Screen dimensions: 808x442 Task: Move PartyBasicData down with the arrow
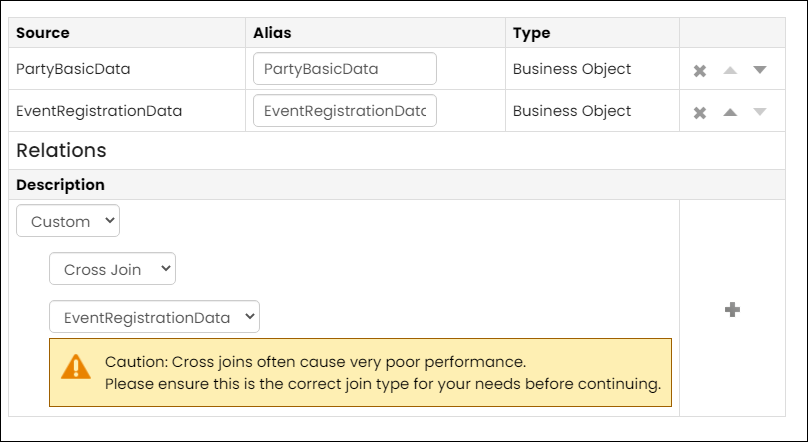760,70
